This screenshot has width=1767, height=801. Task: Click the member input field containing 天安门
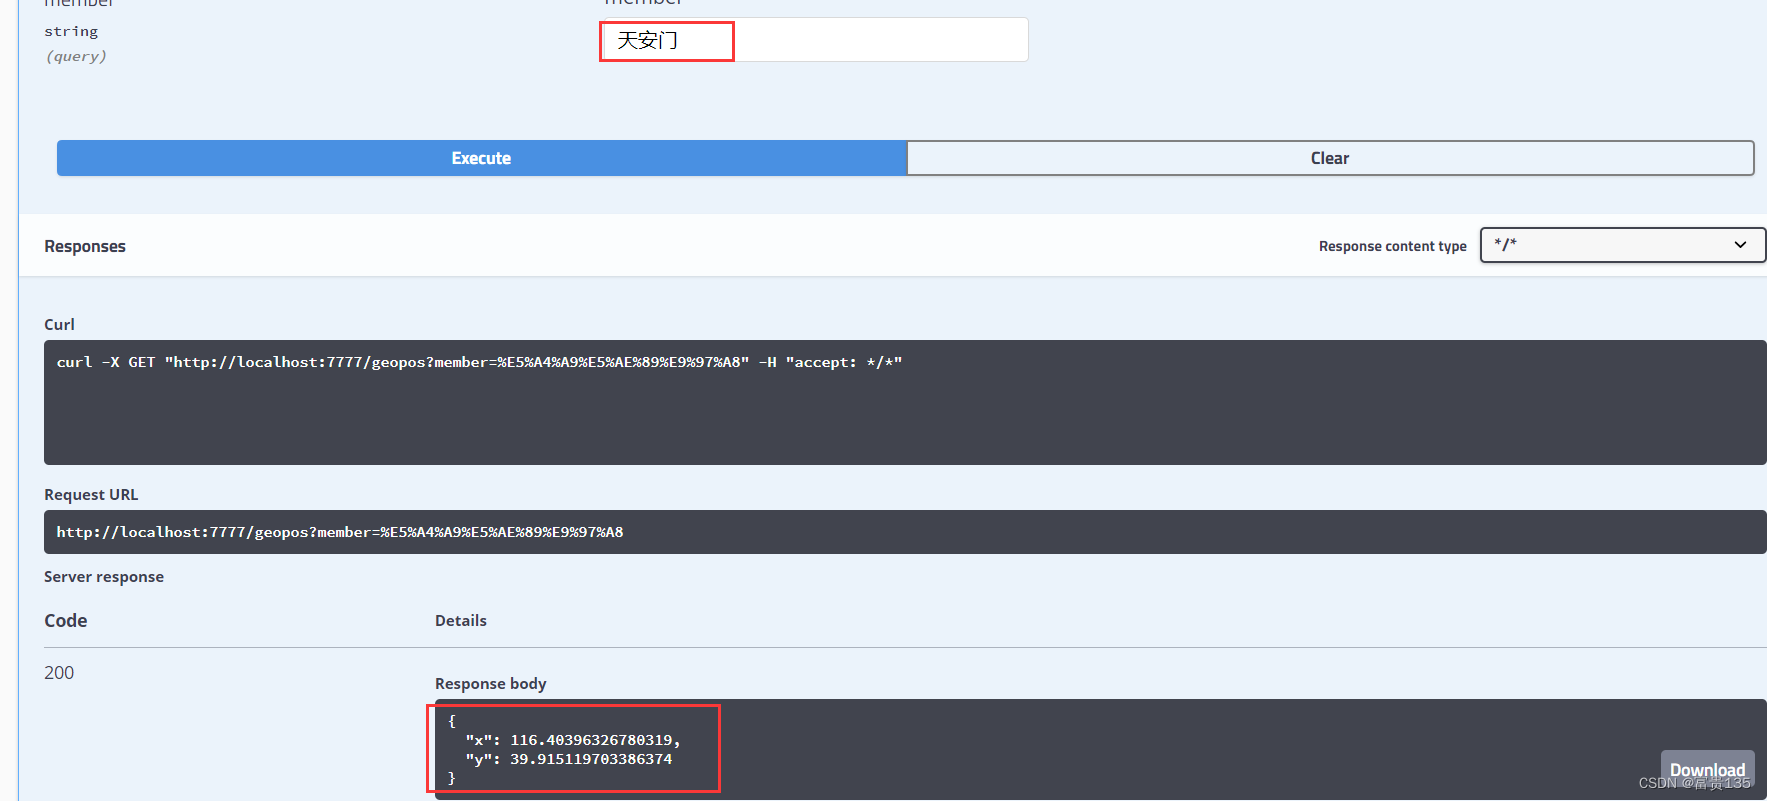[813, 40]
